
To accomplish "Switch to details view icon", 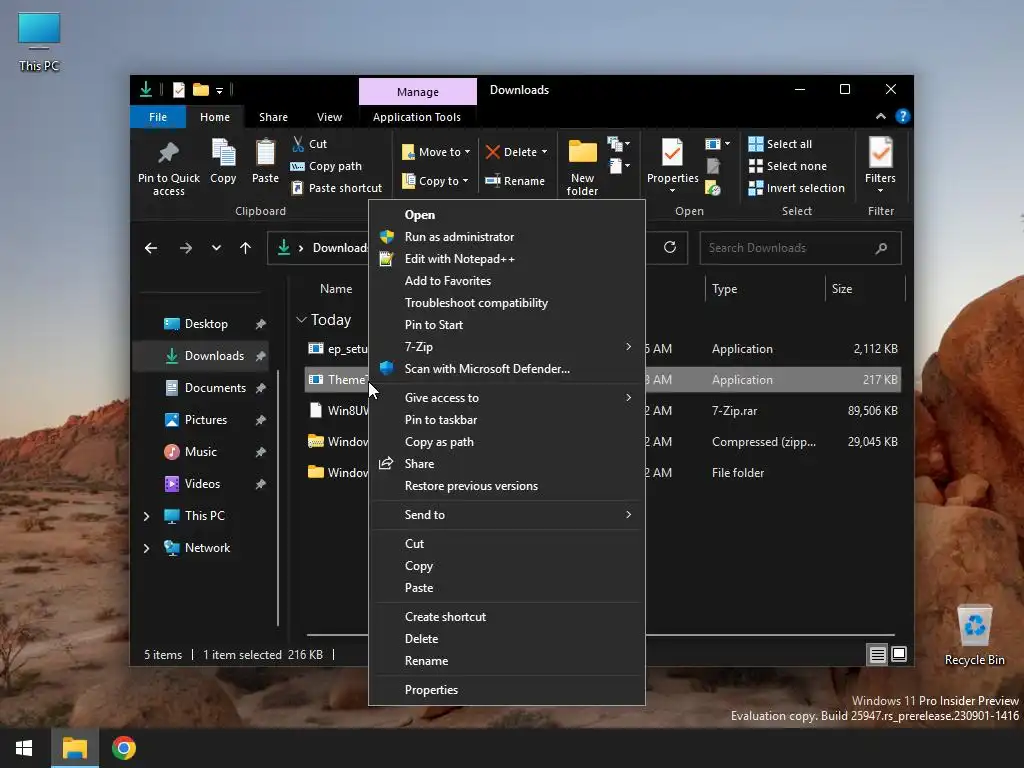I will click(x=878, y=654).
